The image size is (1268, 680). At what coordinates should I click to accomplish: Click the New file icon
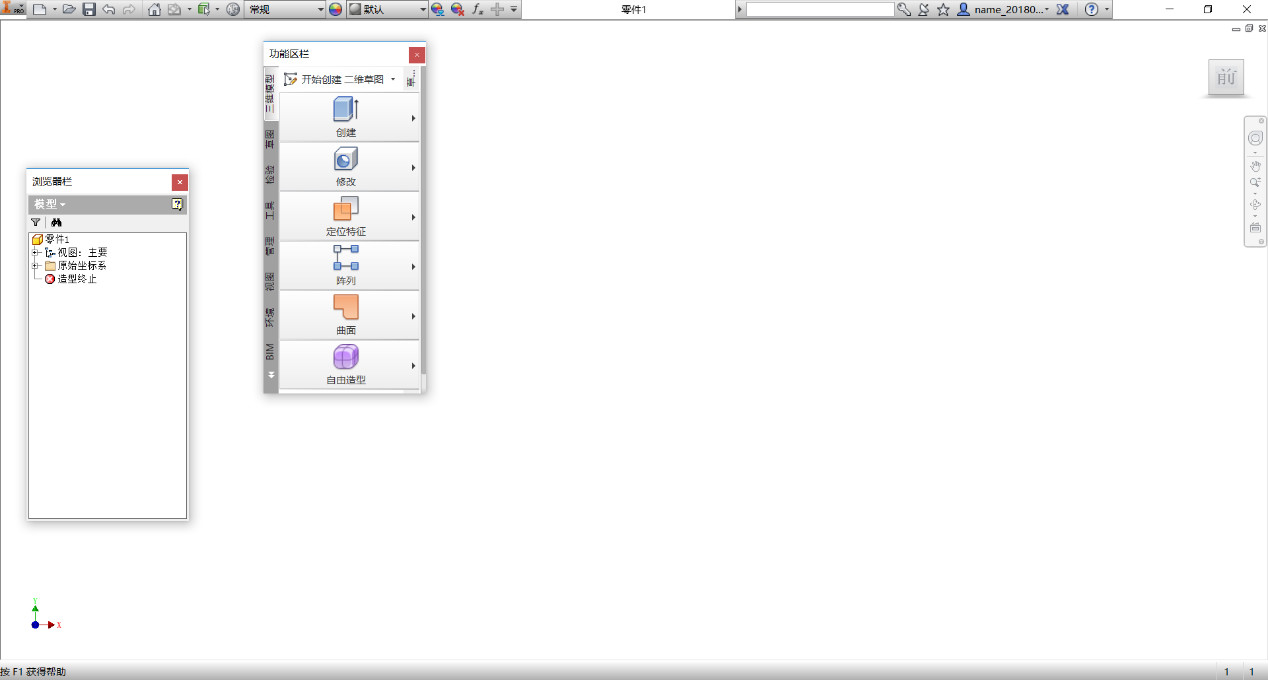(x=39, y=9)
